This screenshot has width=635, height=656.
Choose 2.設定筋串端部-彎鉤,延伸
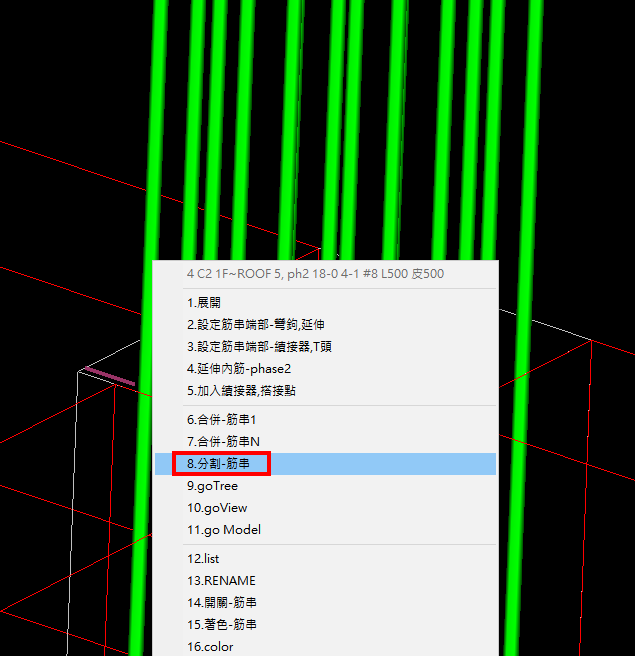click(x=325, y=325)
